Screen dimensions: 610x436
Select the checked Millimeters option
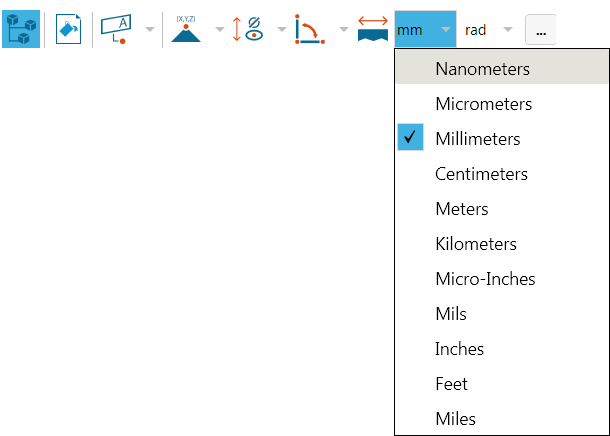tap(477, 139)
